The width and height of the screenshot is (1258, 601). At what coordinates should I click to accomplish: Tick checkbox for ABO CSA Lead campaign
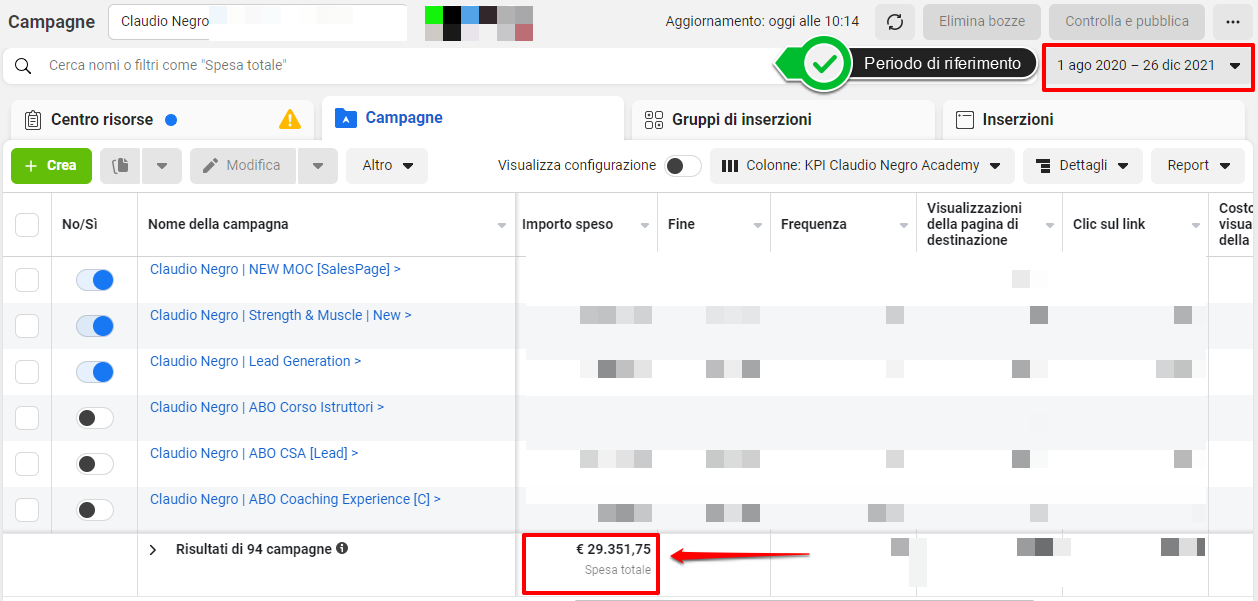click(x=27, y=464)
